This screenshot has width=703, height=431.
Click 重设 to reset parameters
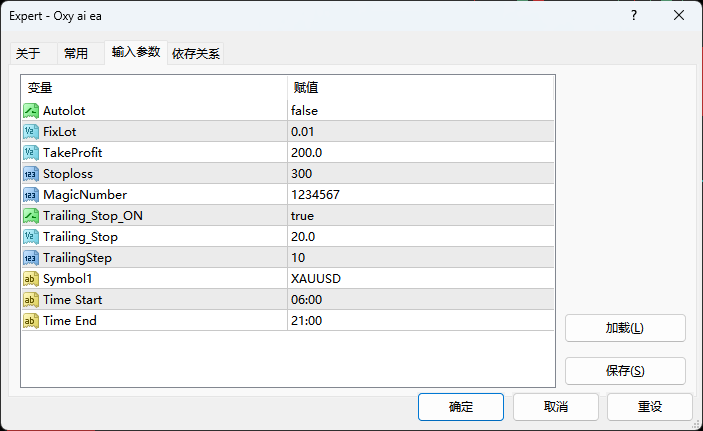pyautogui.click(x=650, y=407)
